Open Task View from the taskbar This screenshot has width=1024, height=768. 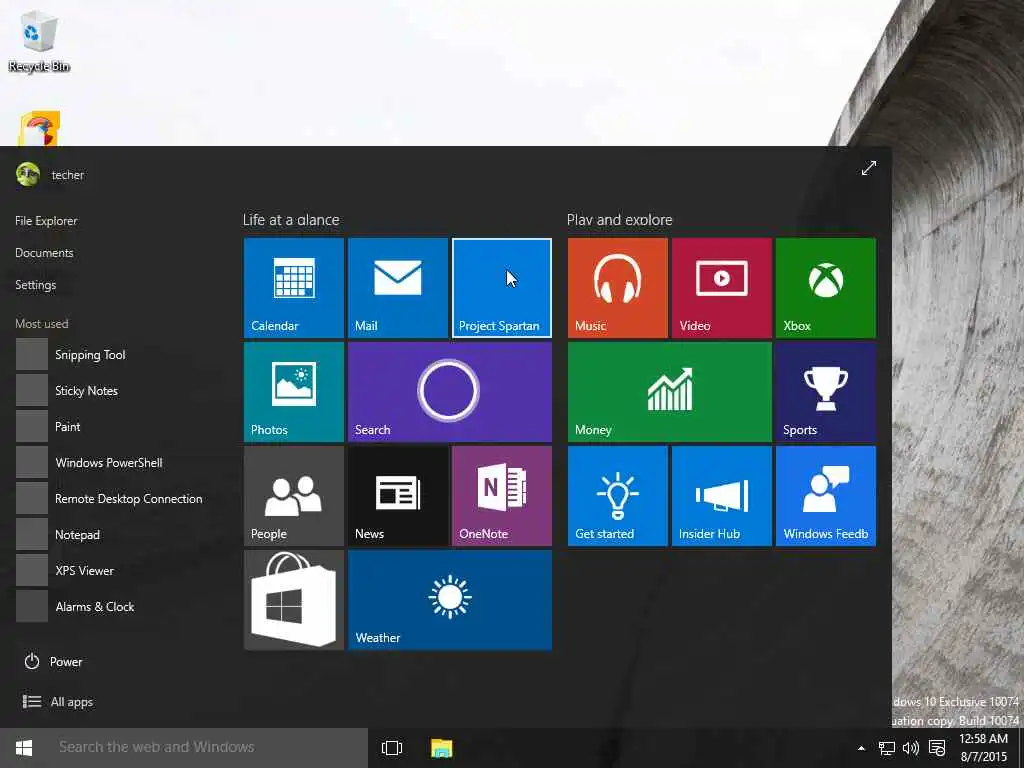click(392, 748)
